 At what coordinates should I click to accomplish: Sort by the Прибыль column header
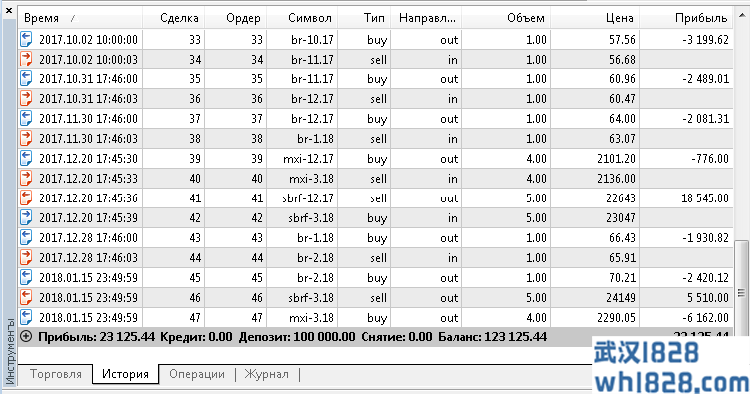[x=686, y=18]
